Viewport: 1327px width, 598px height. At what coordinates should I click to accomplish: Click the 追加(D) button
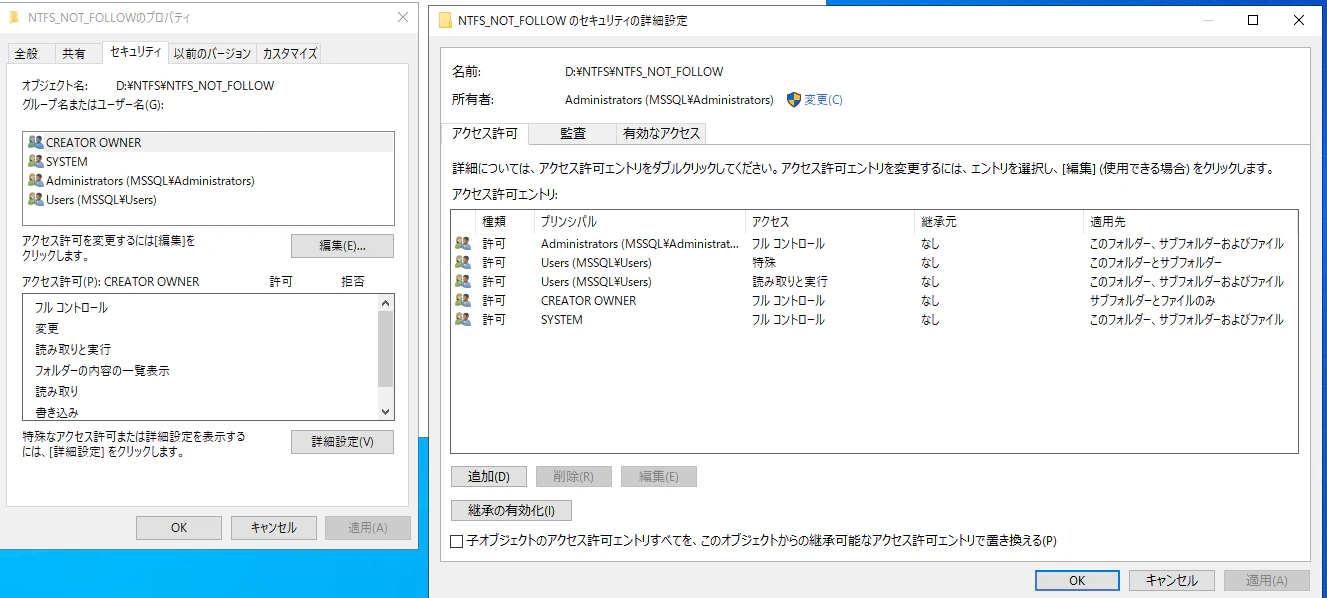(x=489, y=477)
